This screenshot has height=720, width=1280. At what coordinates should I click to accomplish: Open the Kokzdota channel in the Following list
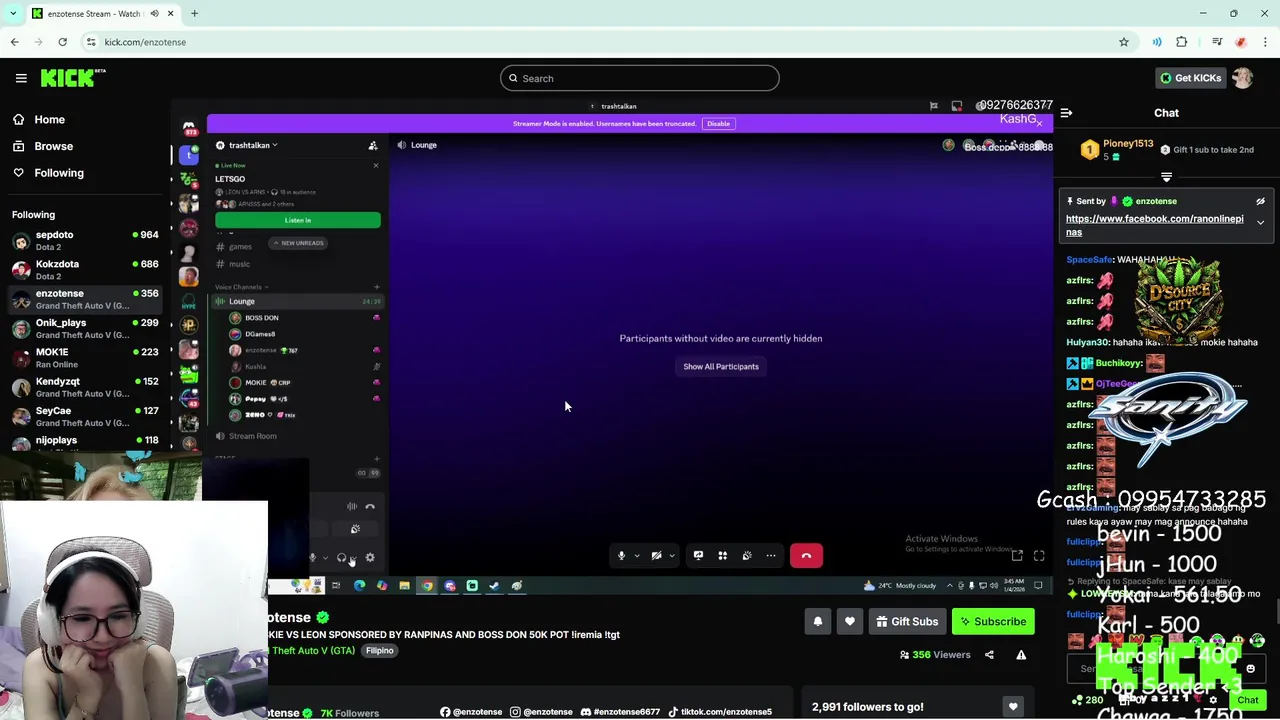85,269
